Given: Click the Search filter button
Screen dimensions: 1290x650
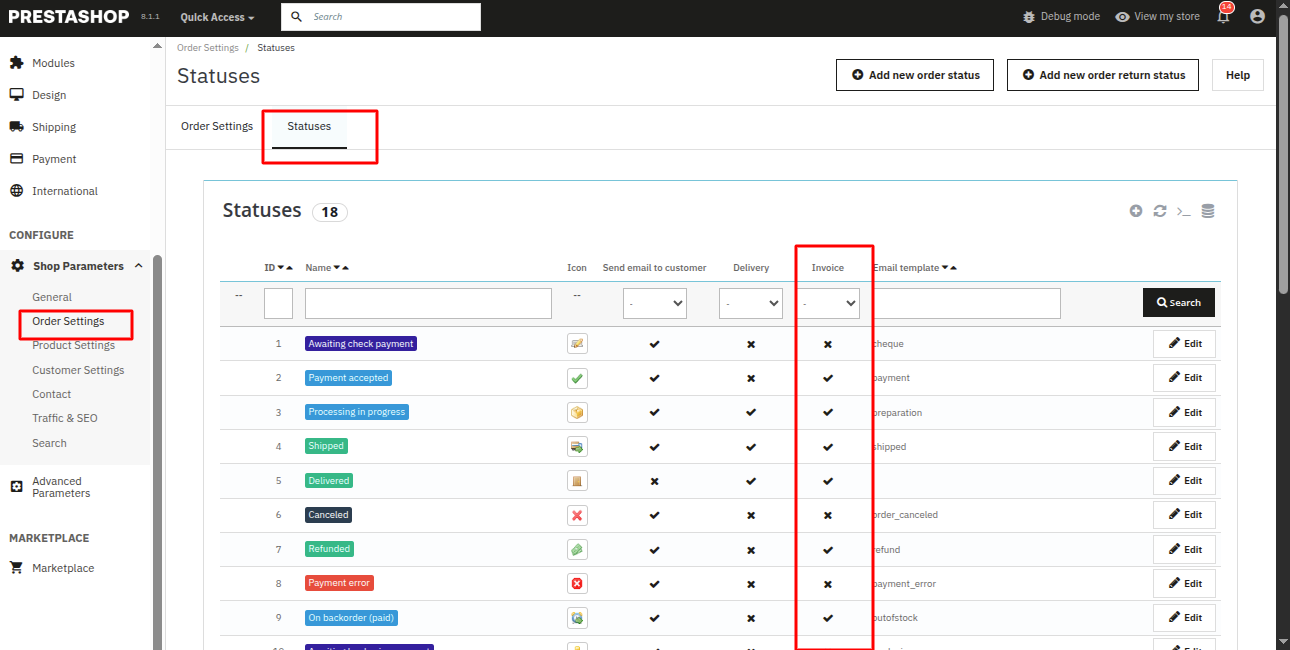Looking at the screenshot, I should [1179, 303].
